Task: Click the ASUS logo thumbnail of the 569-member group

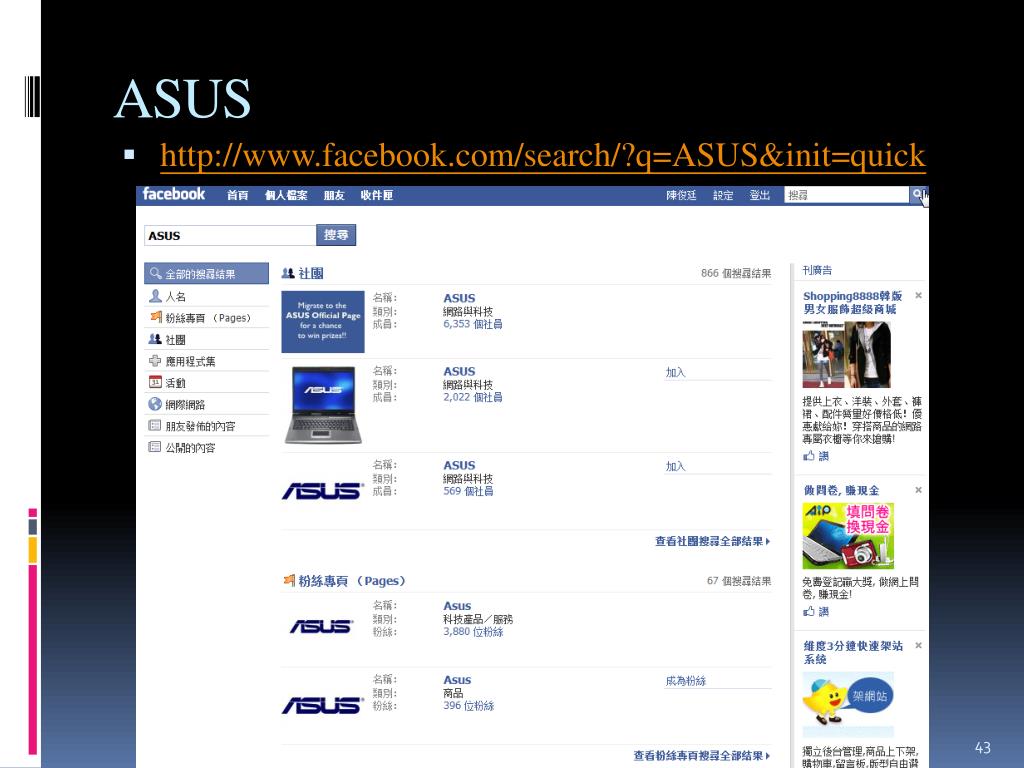Action: click(323, 491)
